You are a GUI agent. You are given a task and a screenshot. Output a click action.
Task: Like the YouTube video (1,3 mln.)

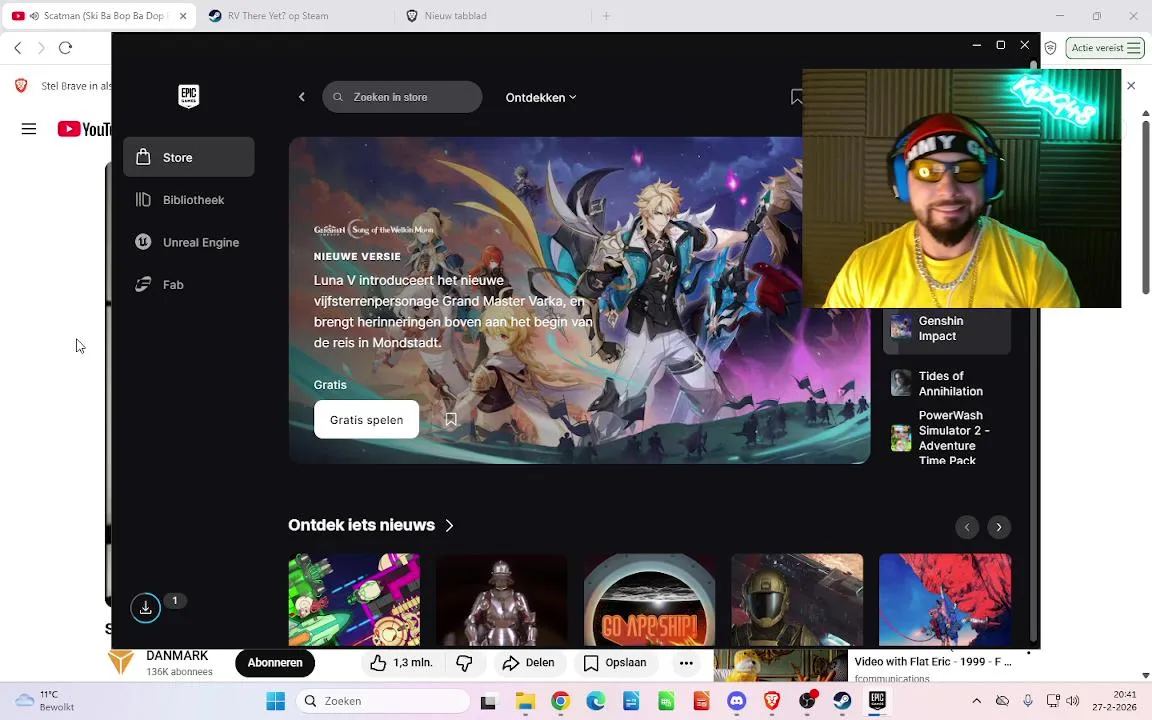(x=401, y=663)
